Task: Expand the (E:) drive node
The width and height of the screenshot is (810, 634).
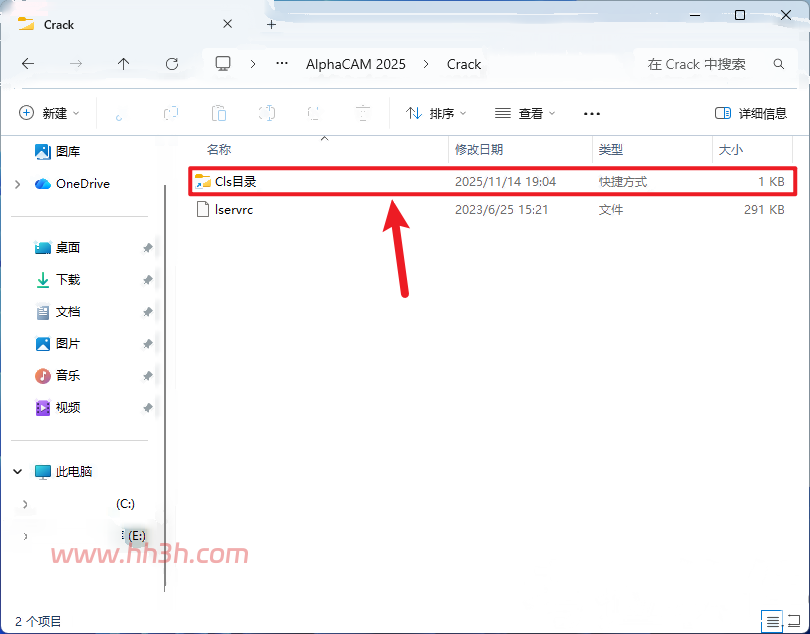Action: tap(25, 536)
